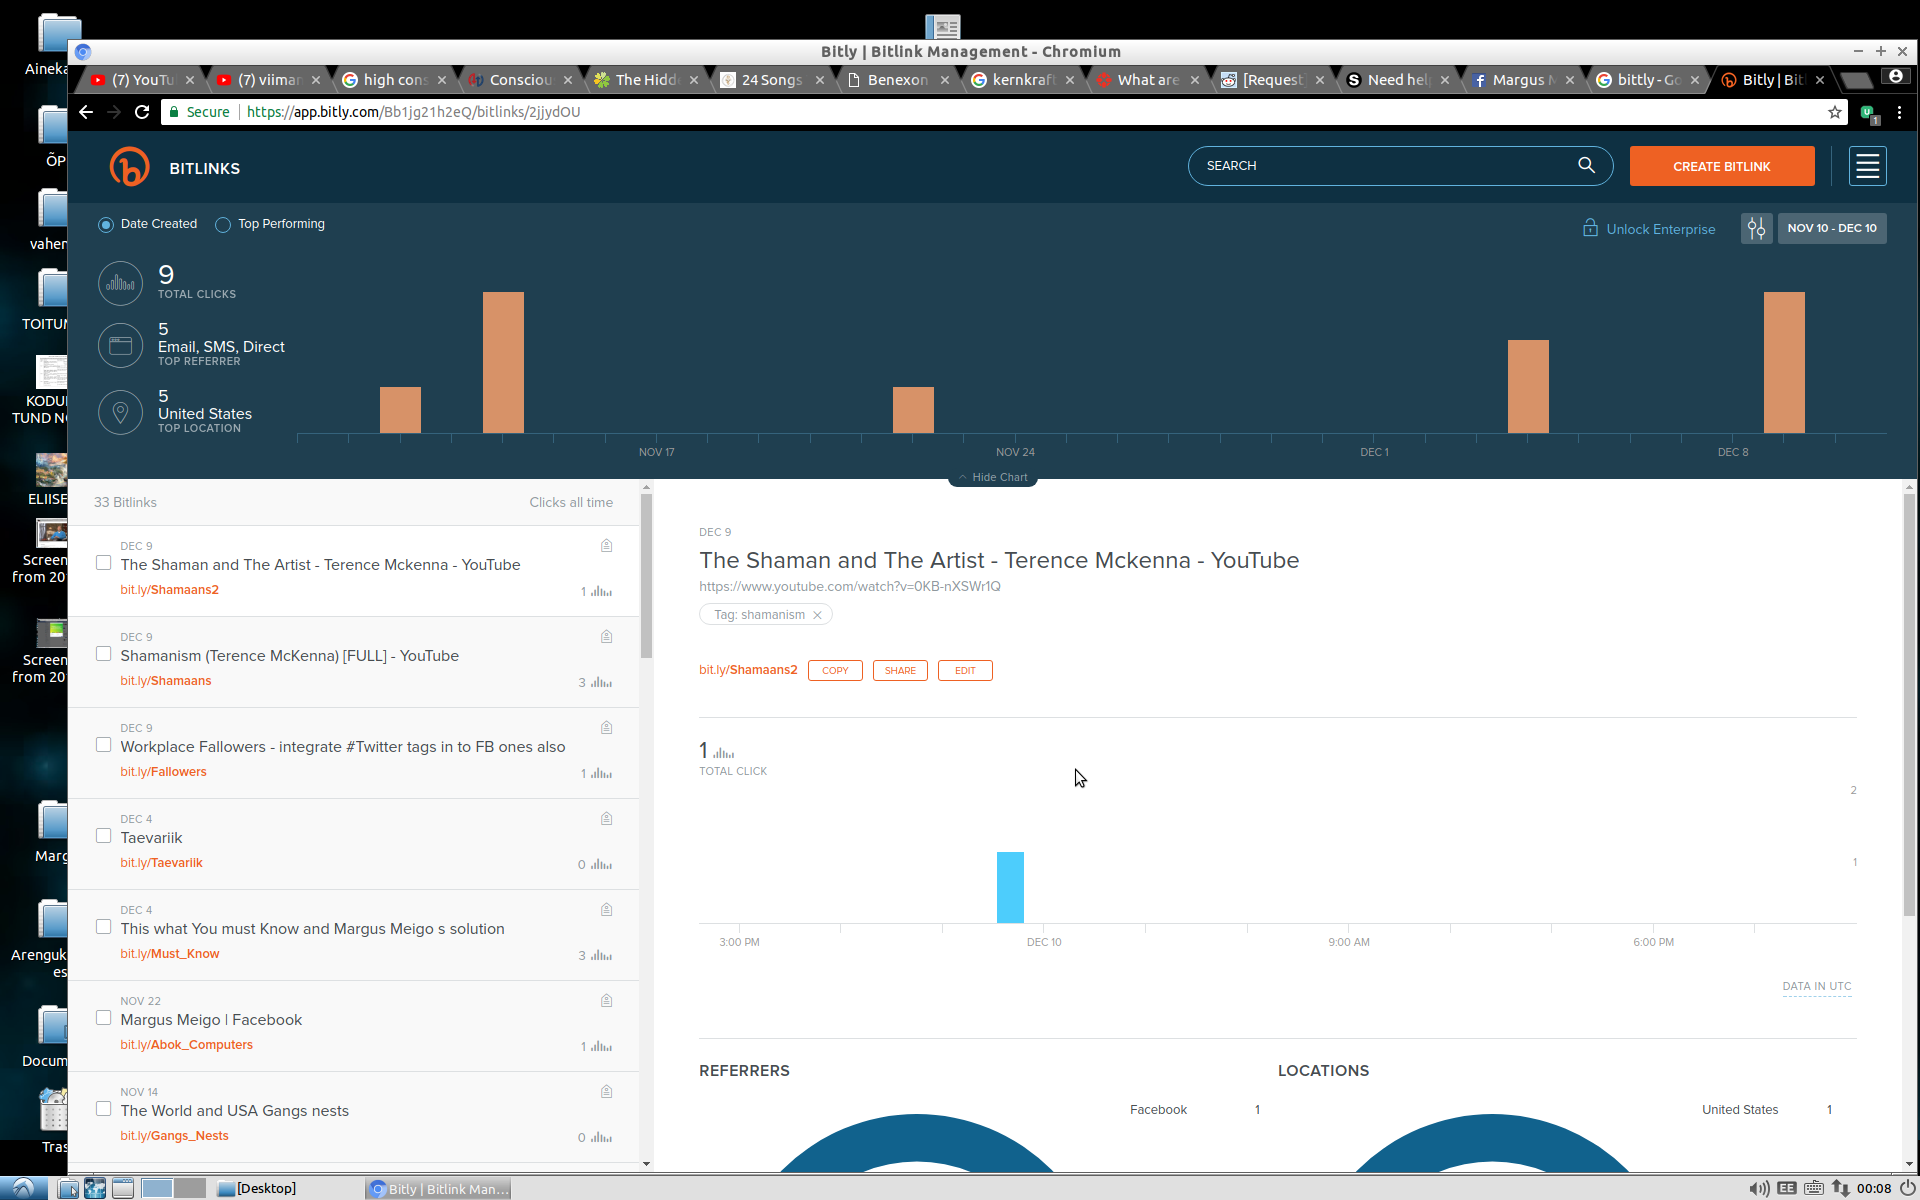Click lock icon on Gangs_Nests bitlink

tap(606, 1091)
